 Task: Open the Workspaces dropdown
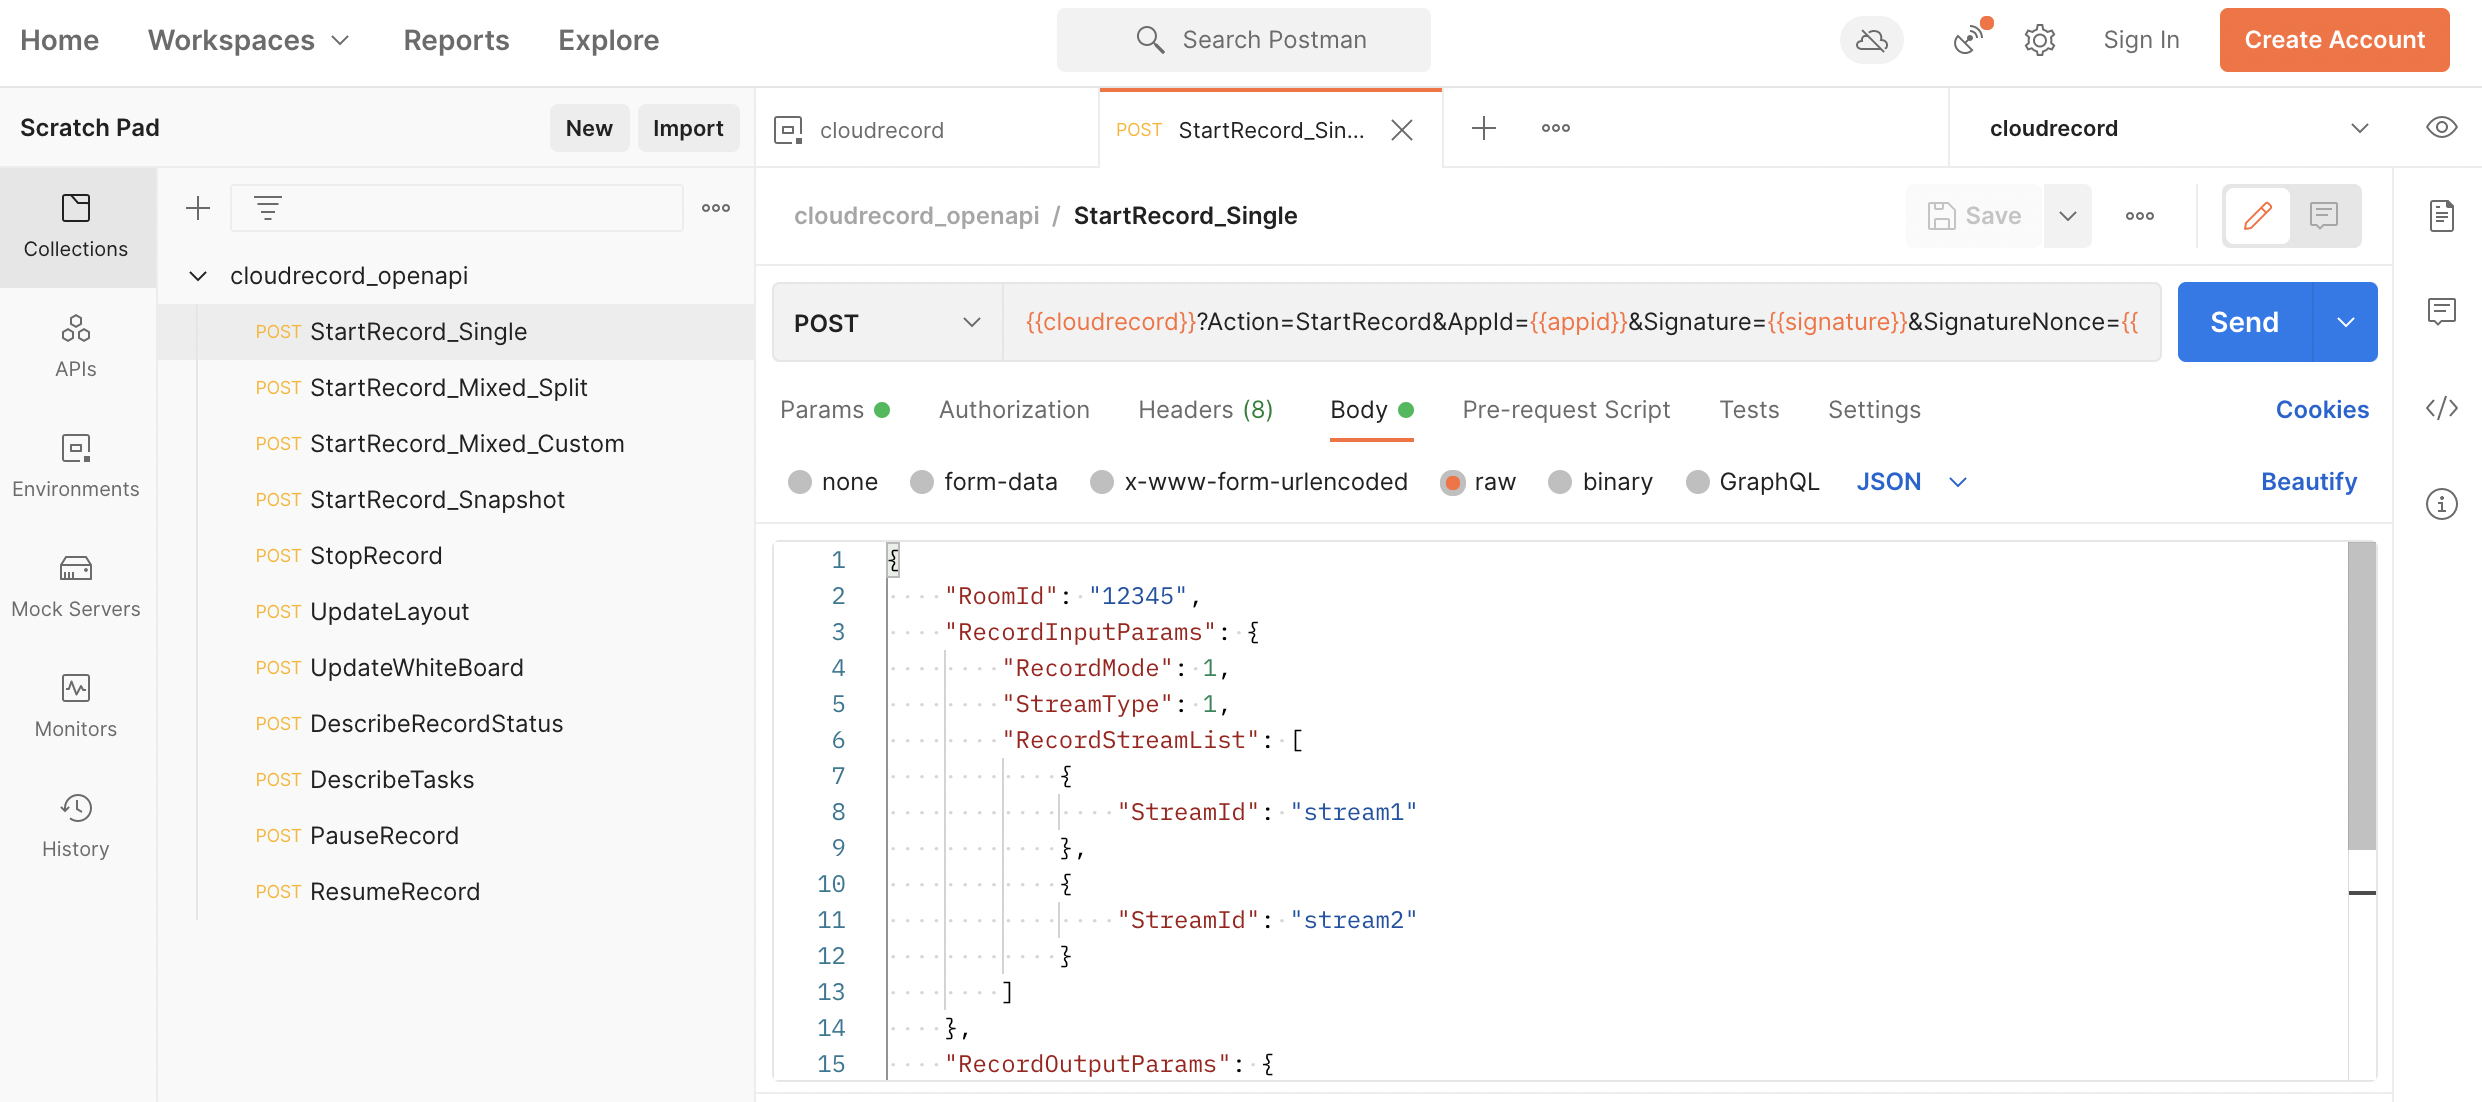(249, 40)
